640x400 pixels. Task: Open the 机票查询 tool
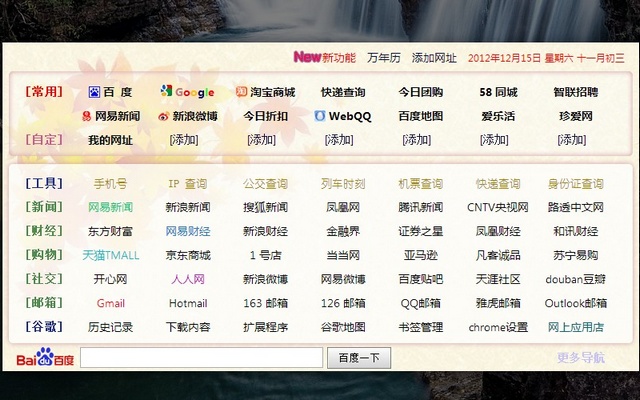click(x=420, y=184)
